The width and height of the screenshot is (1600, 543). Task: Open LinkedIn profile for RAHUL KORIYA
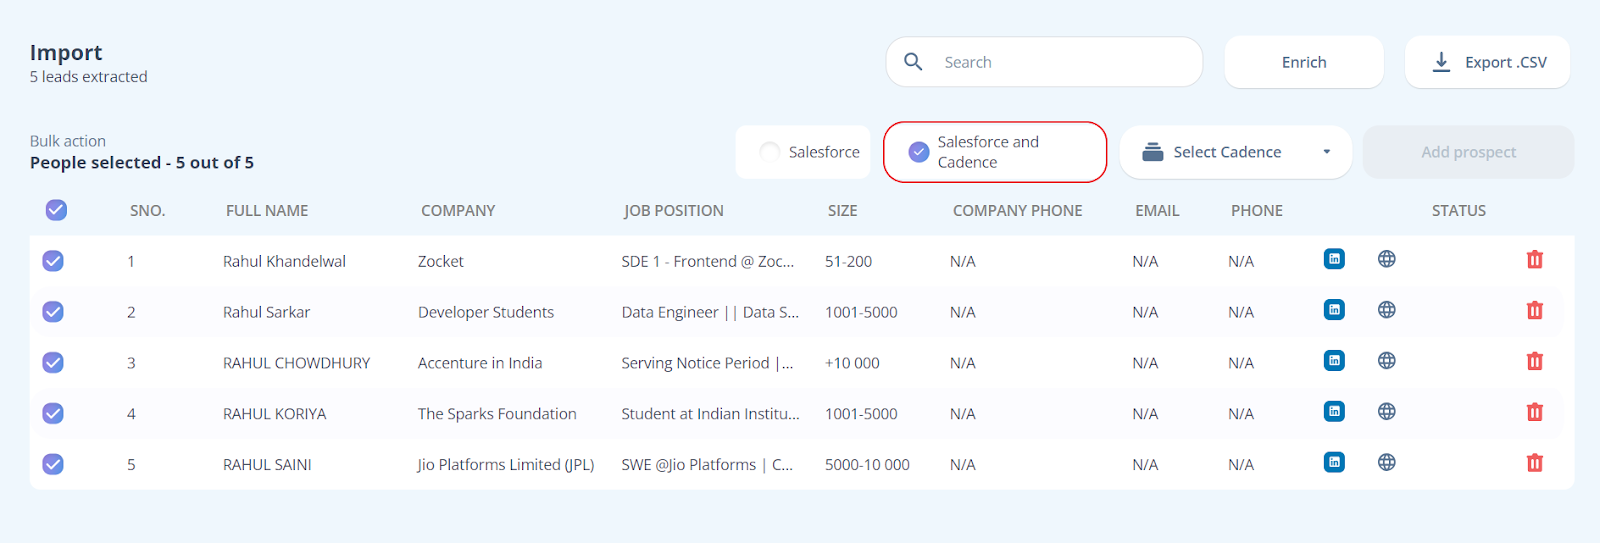(1334, 411)
